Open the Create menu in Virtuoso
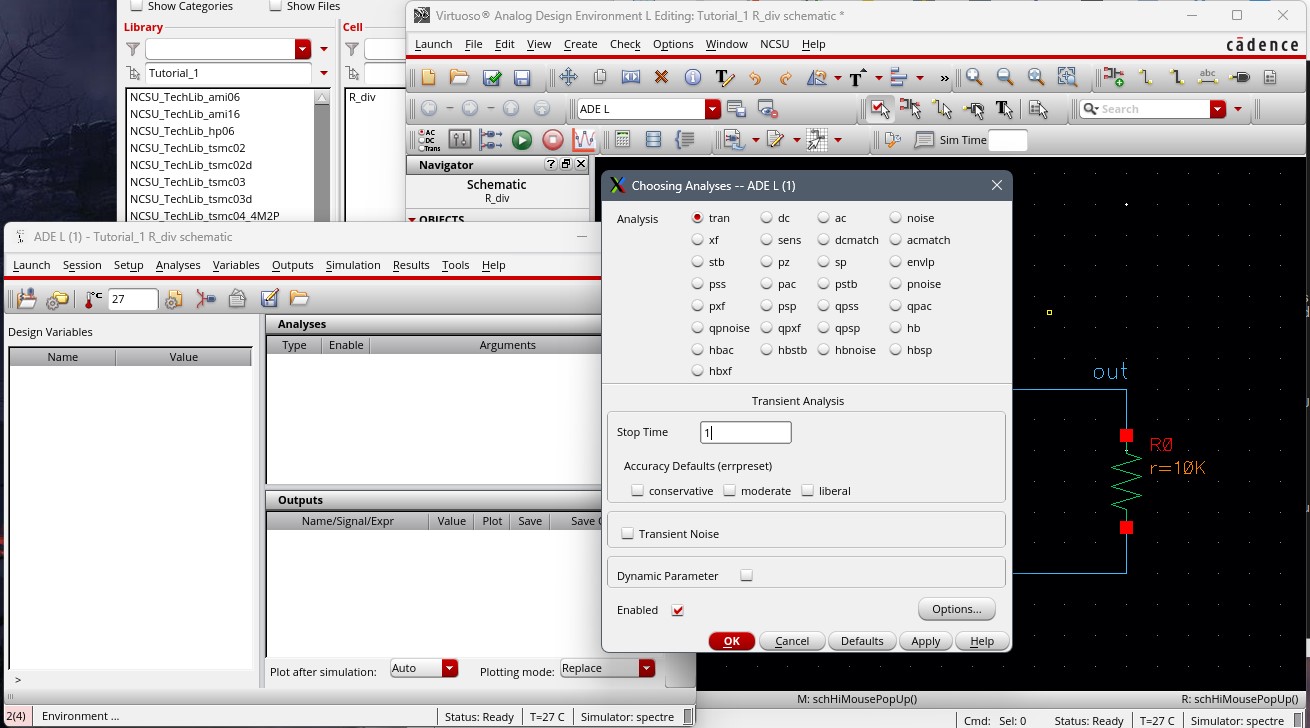Image resolution: width=1310 pixels, height=728 pixels. pos(580,44)
